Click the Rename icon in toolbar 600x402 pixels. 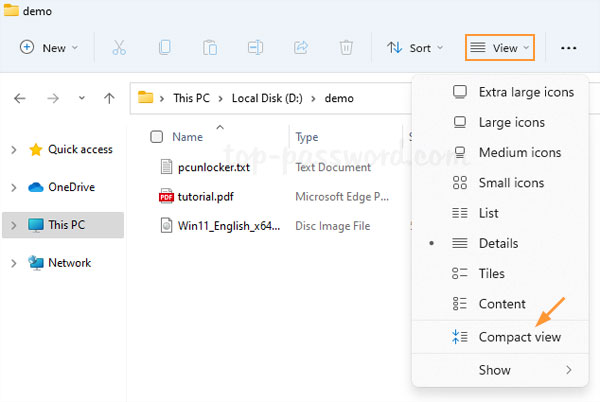click(x=255, y=47)
